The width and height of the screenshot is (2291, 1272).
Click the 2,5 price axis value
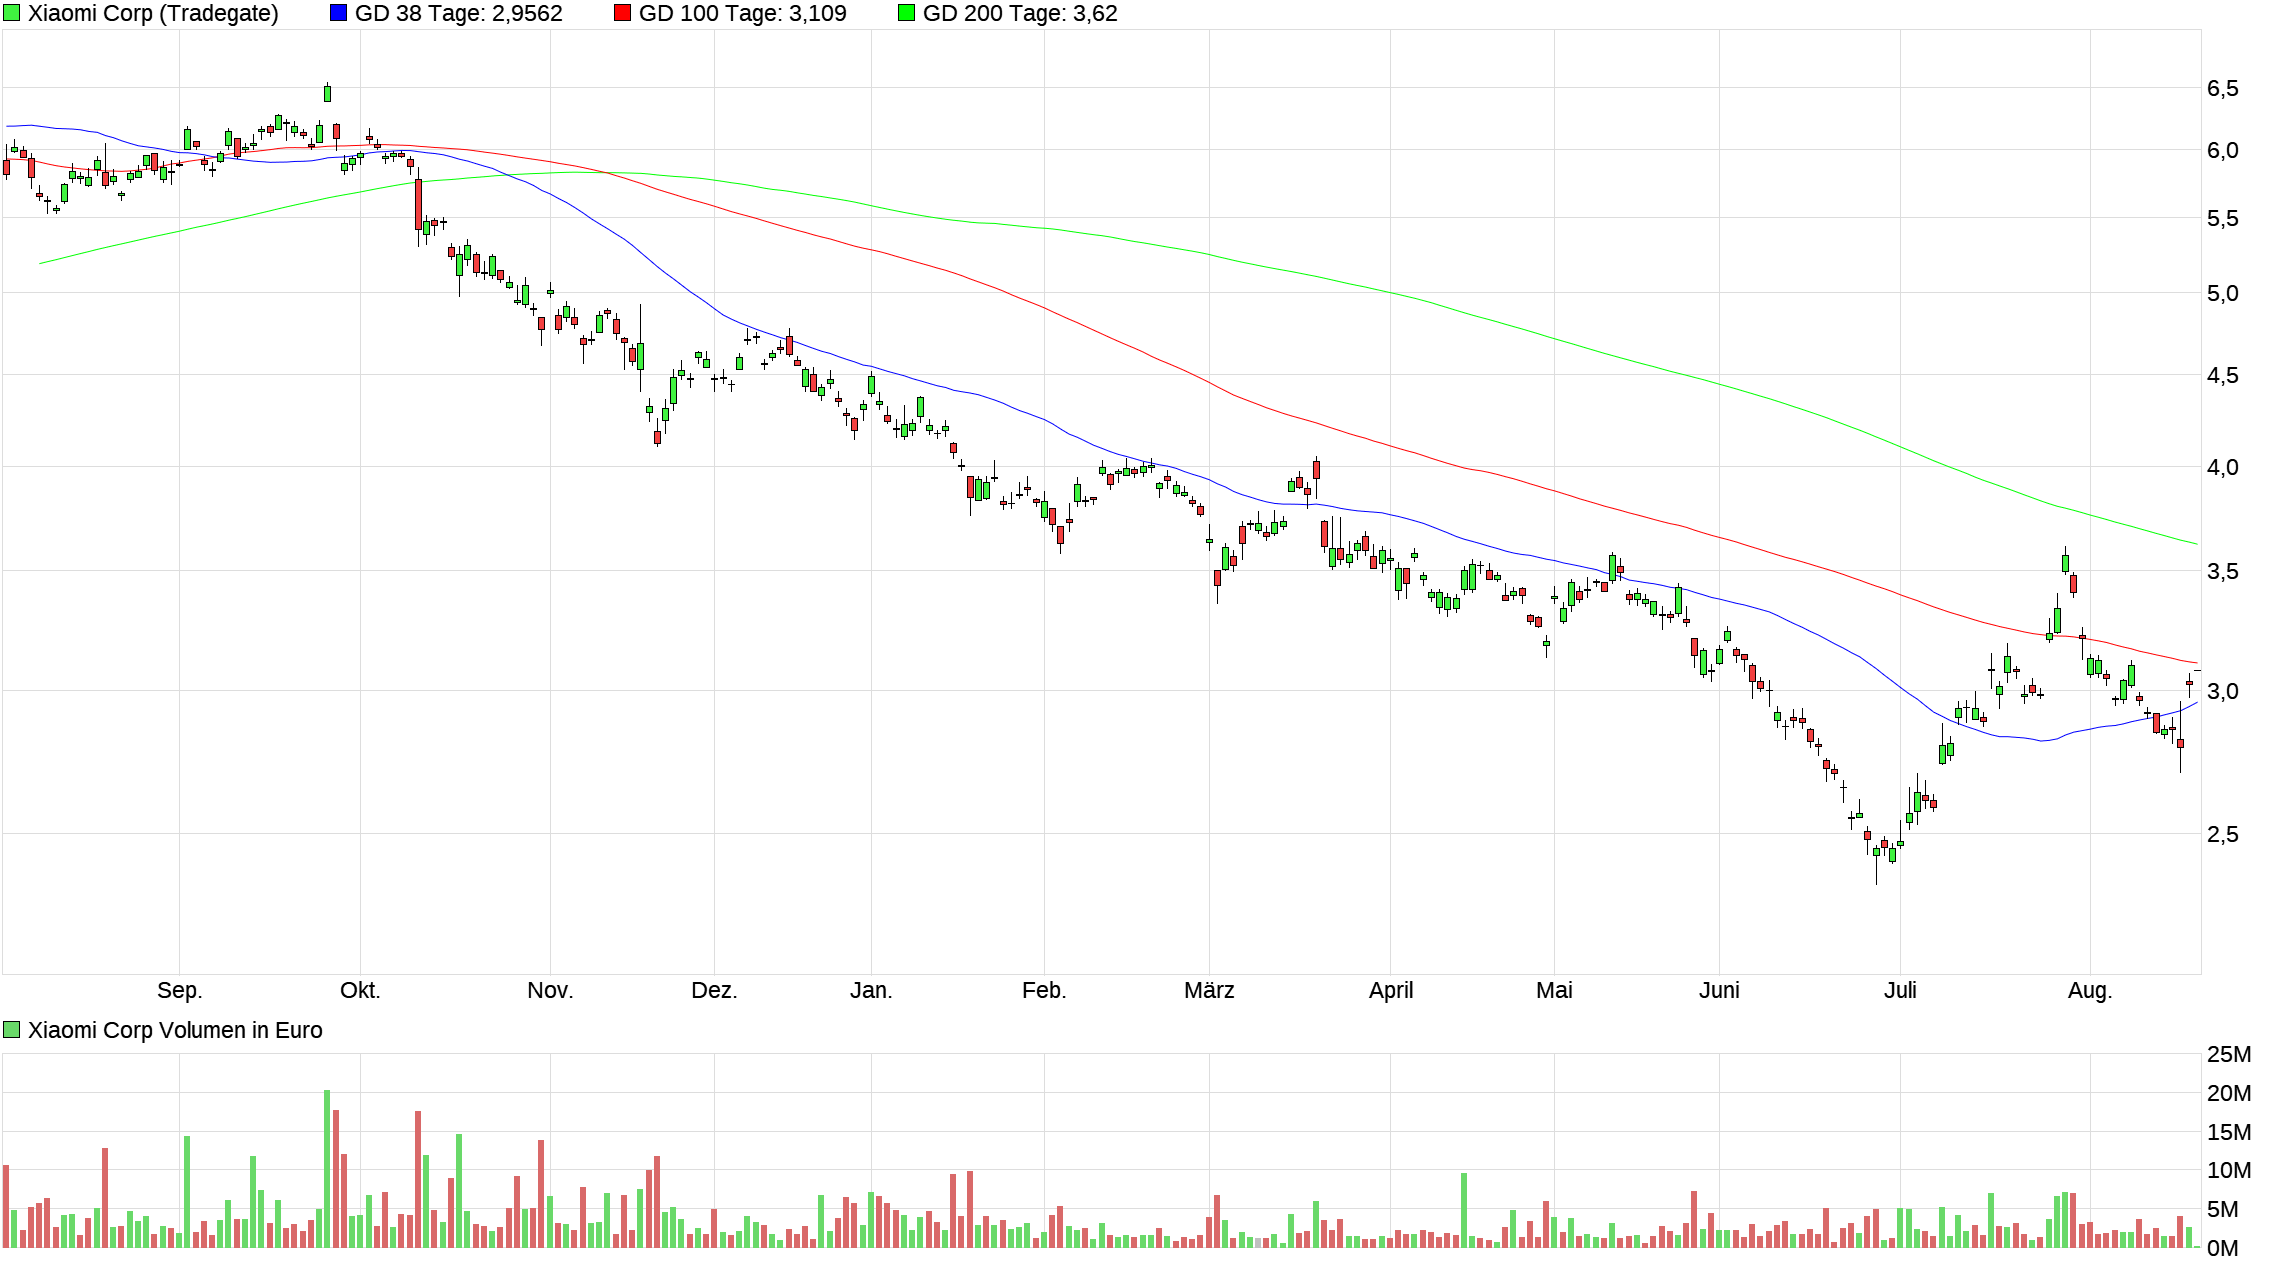coord(2223,834)
